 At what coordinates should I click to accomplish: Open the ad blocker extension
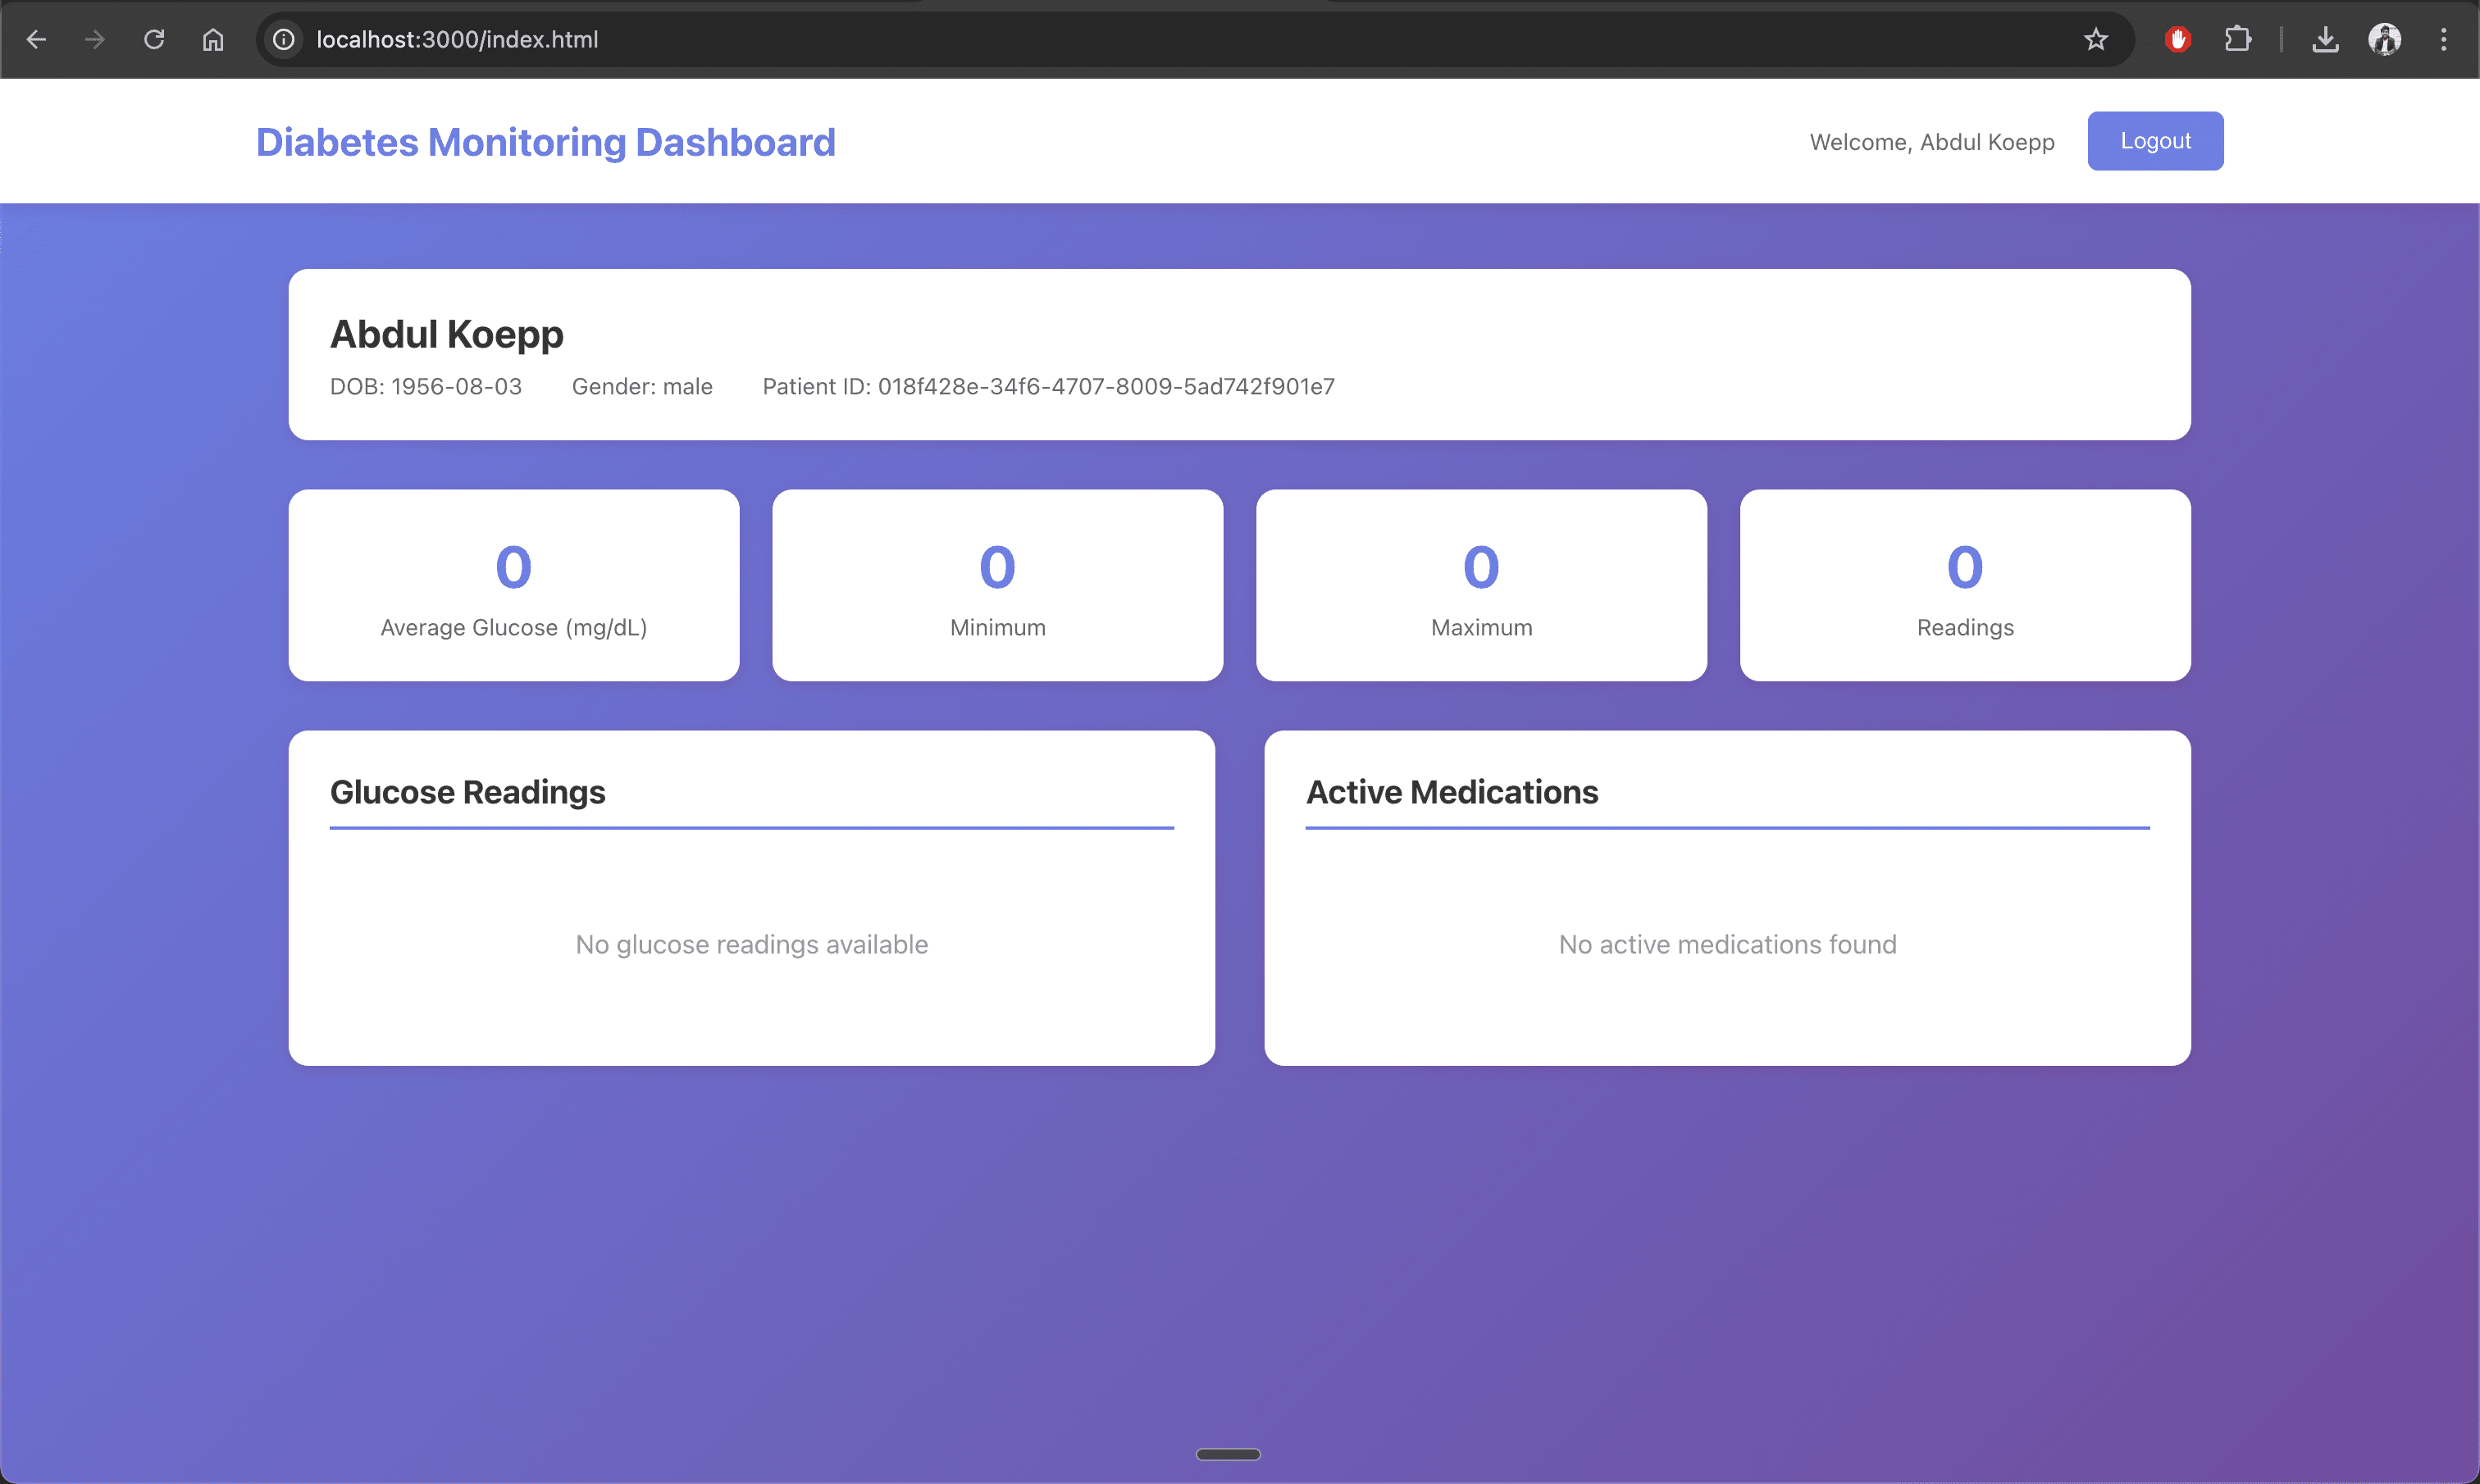[2179, 39]
